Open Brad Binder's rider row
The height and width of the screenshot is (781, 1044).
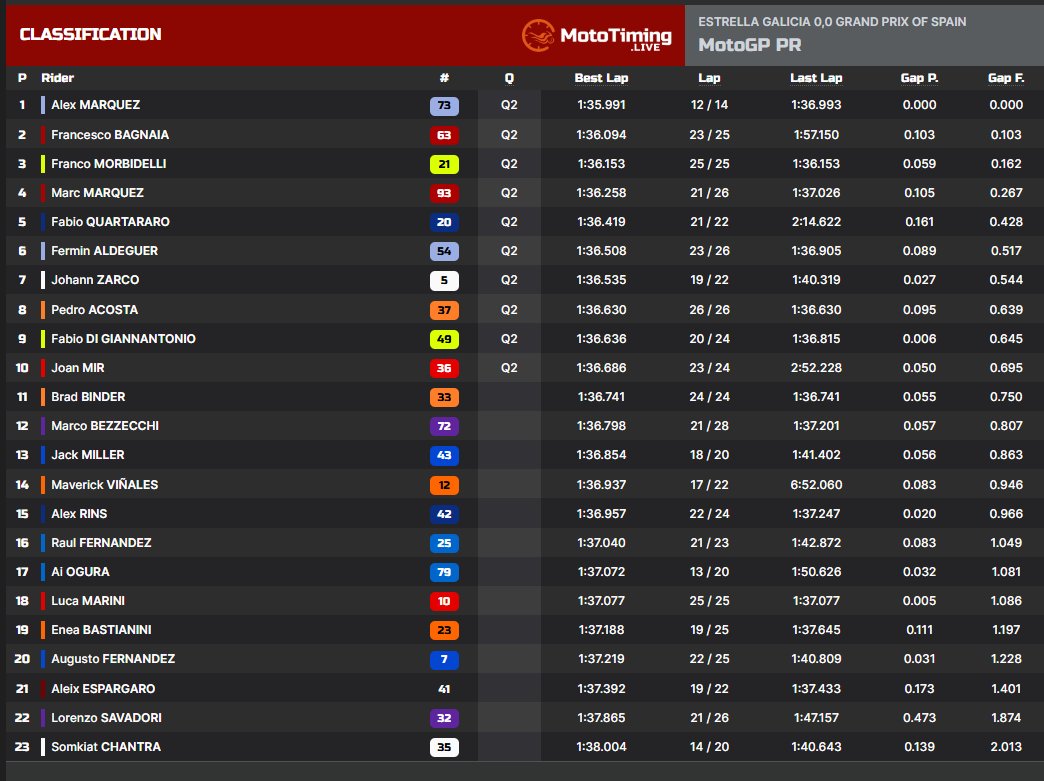click(88, 397)
